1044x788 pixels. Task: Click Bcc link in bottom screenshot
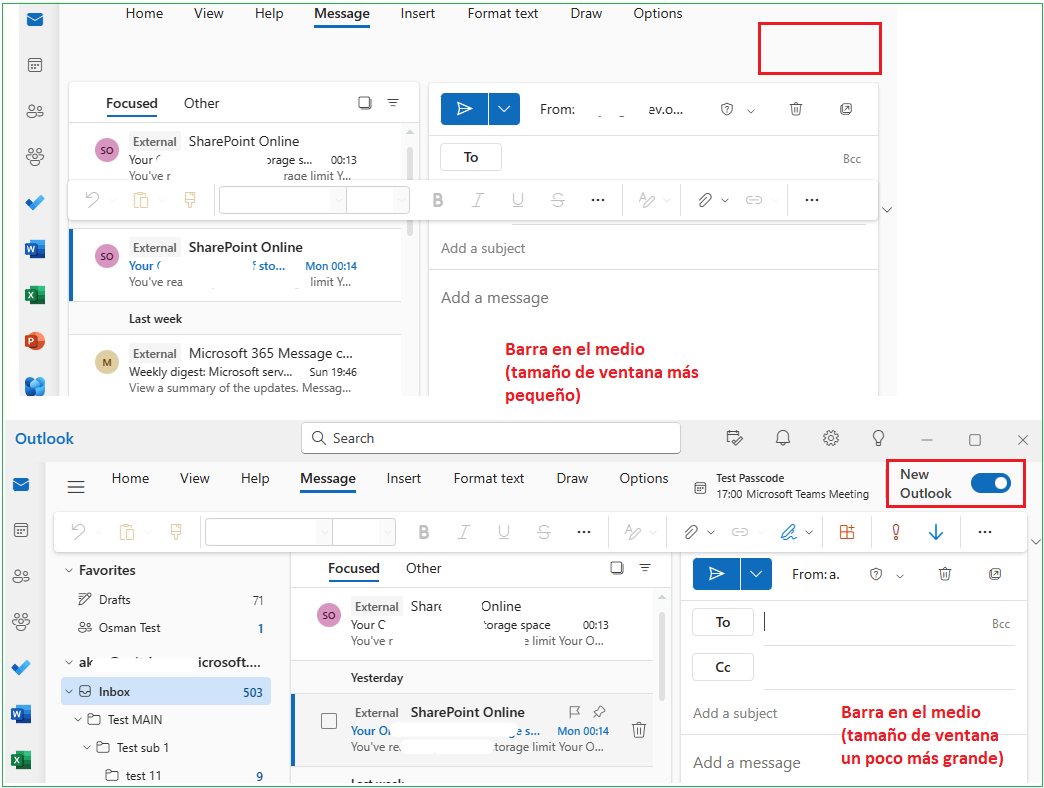click(1001, 624)
